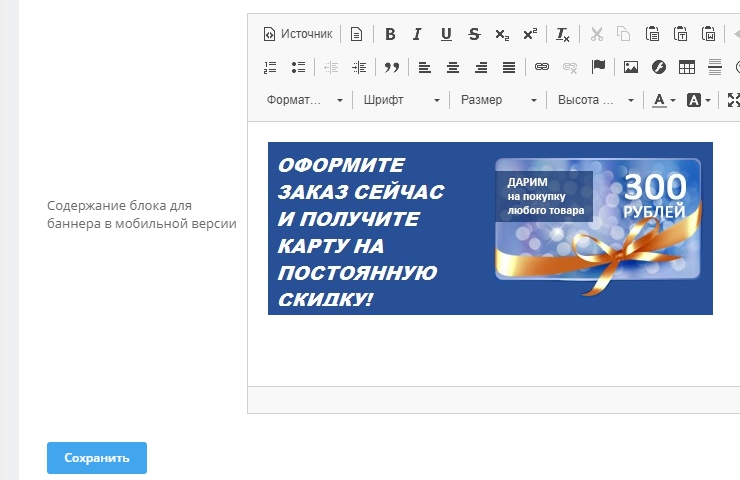Click the insert image icon
Screen dimensions: 740x480
631,67
